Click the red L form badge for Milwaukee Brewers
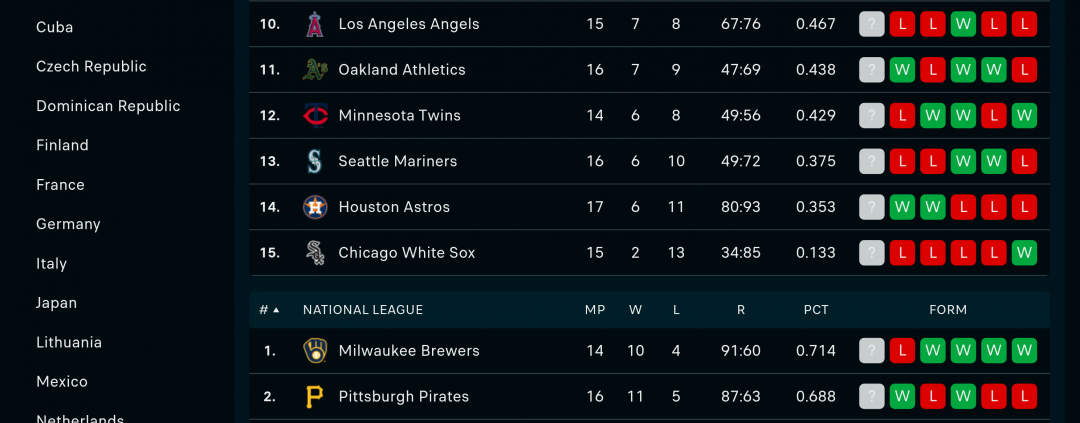1080x423 pixels. pos(902,351)
